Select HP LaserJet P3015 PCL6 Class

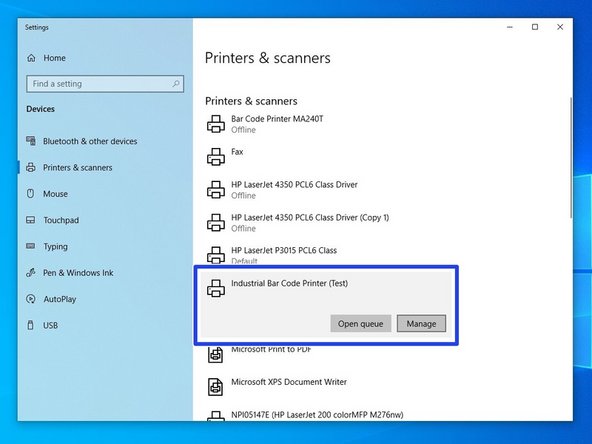pos(284,250)
